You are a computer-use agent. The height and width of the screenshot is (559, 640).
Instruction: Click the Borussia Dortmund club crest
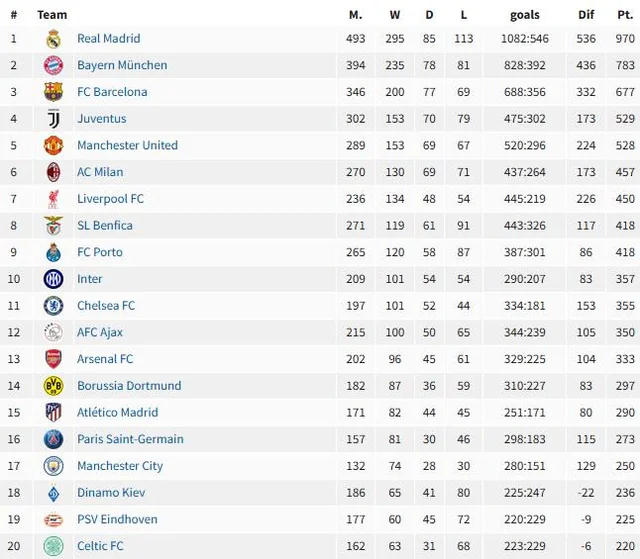53,386
